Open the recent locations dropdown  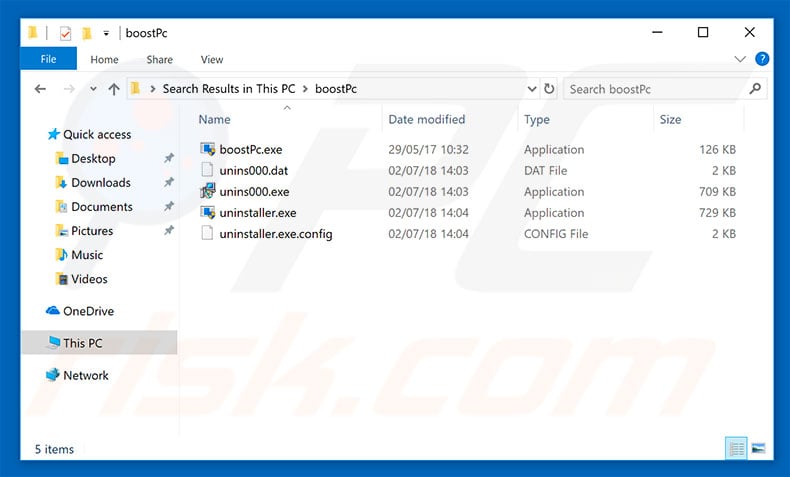coord(93,89)
